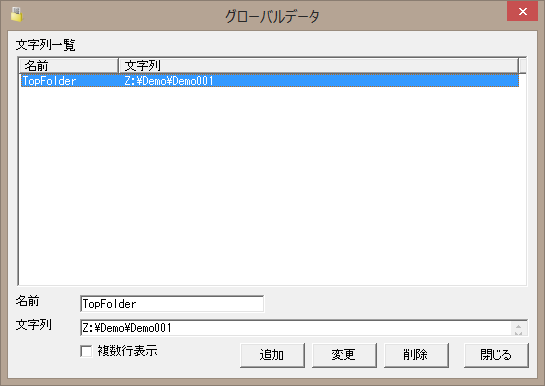Enable the 複数行表示 checkbox
Image resolution: width=545 pixels, height=386 pixels.
[x=86, y=351]
